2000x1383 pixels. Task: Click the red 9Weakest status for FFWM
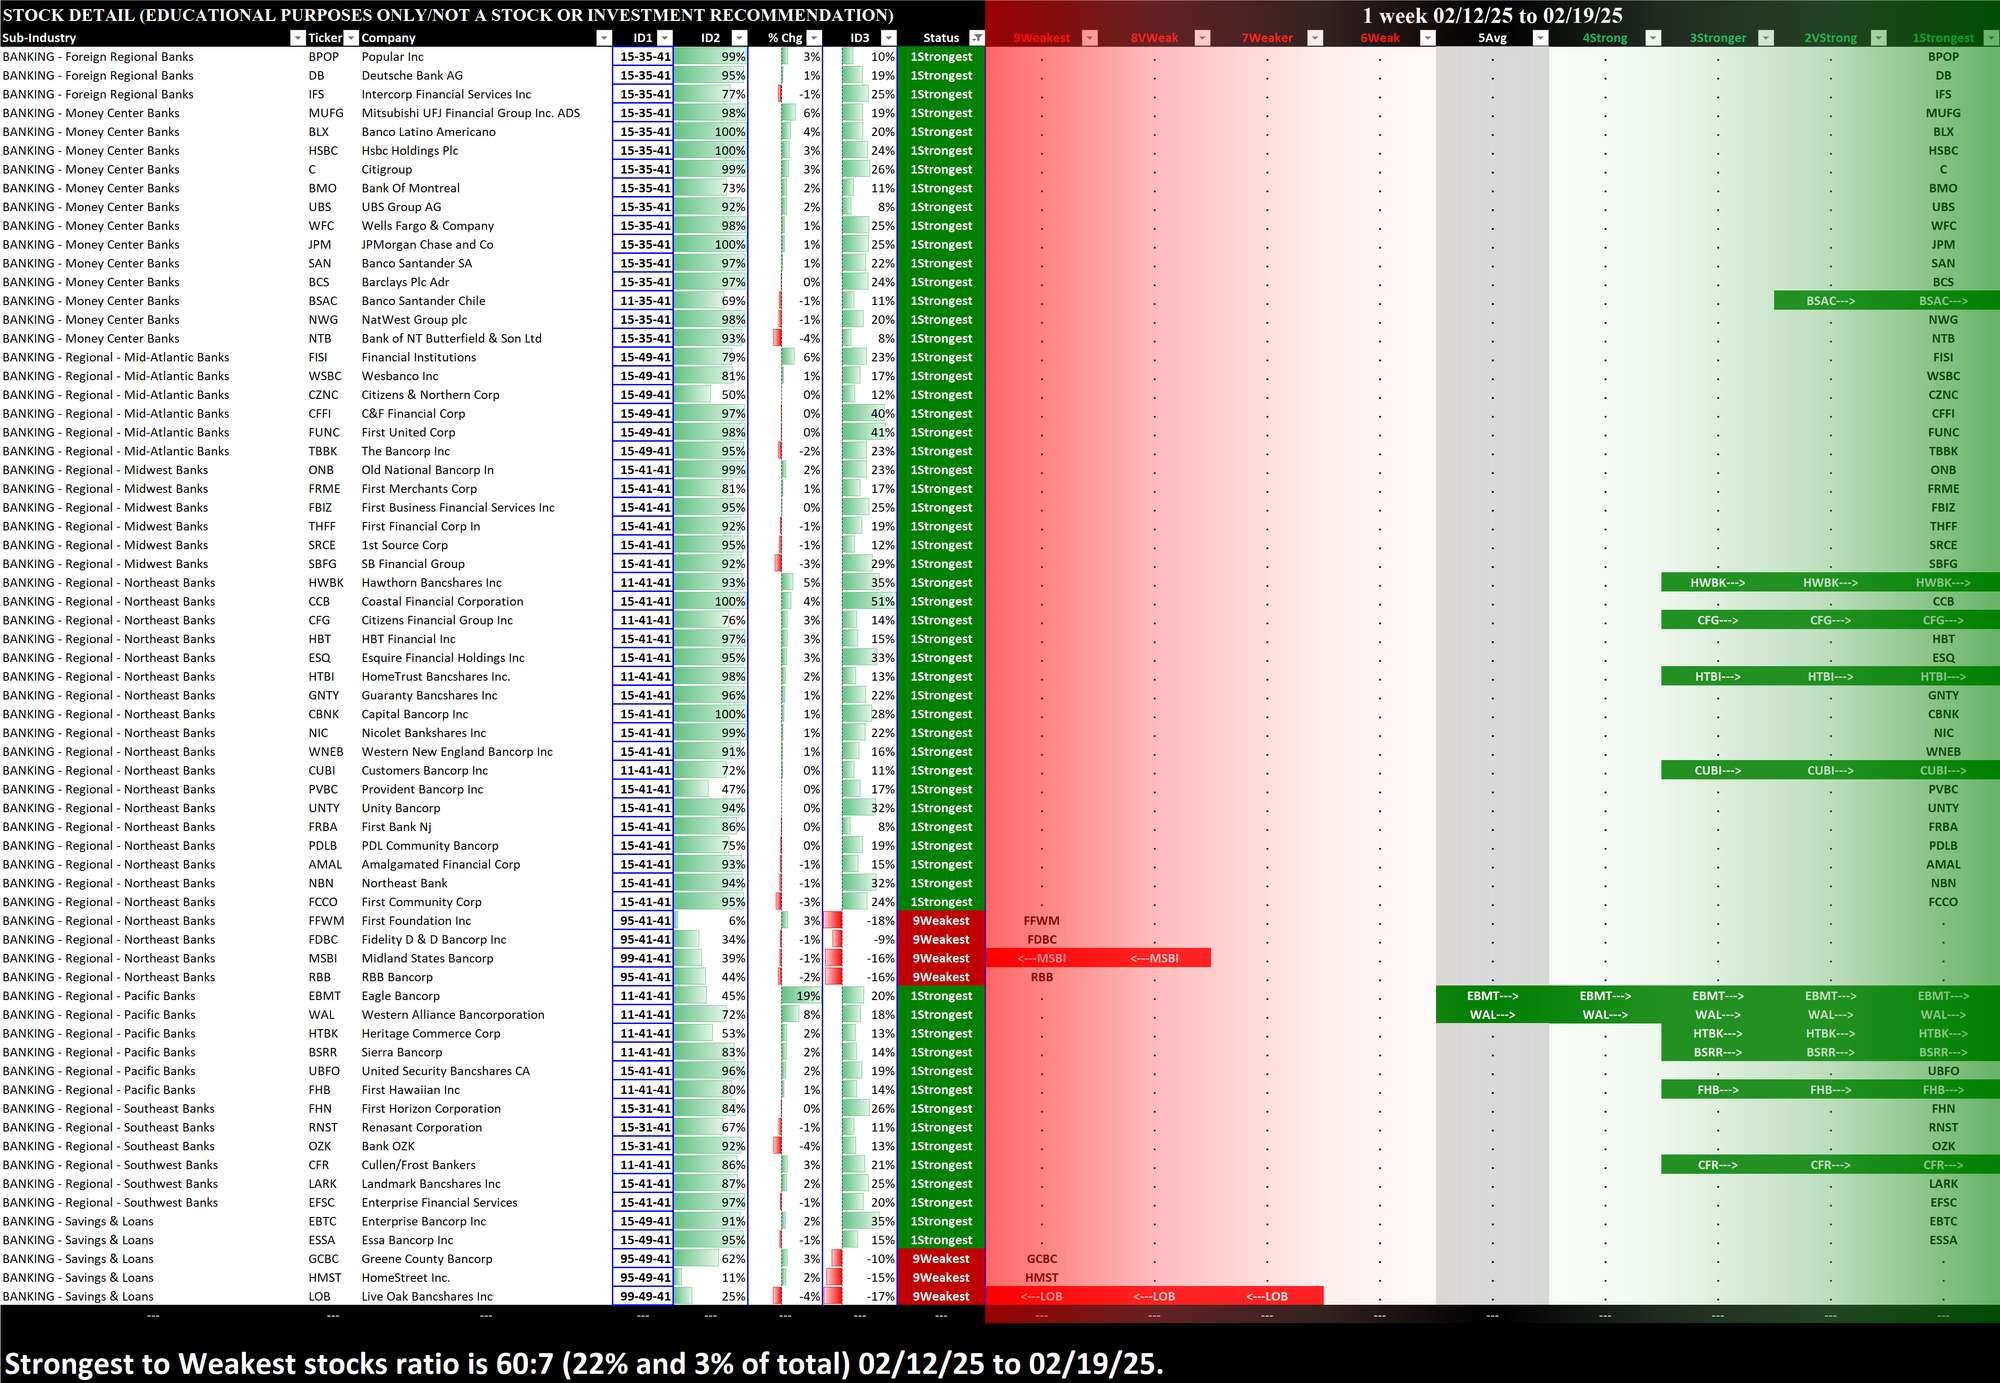[940, 921]
